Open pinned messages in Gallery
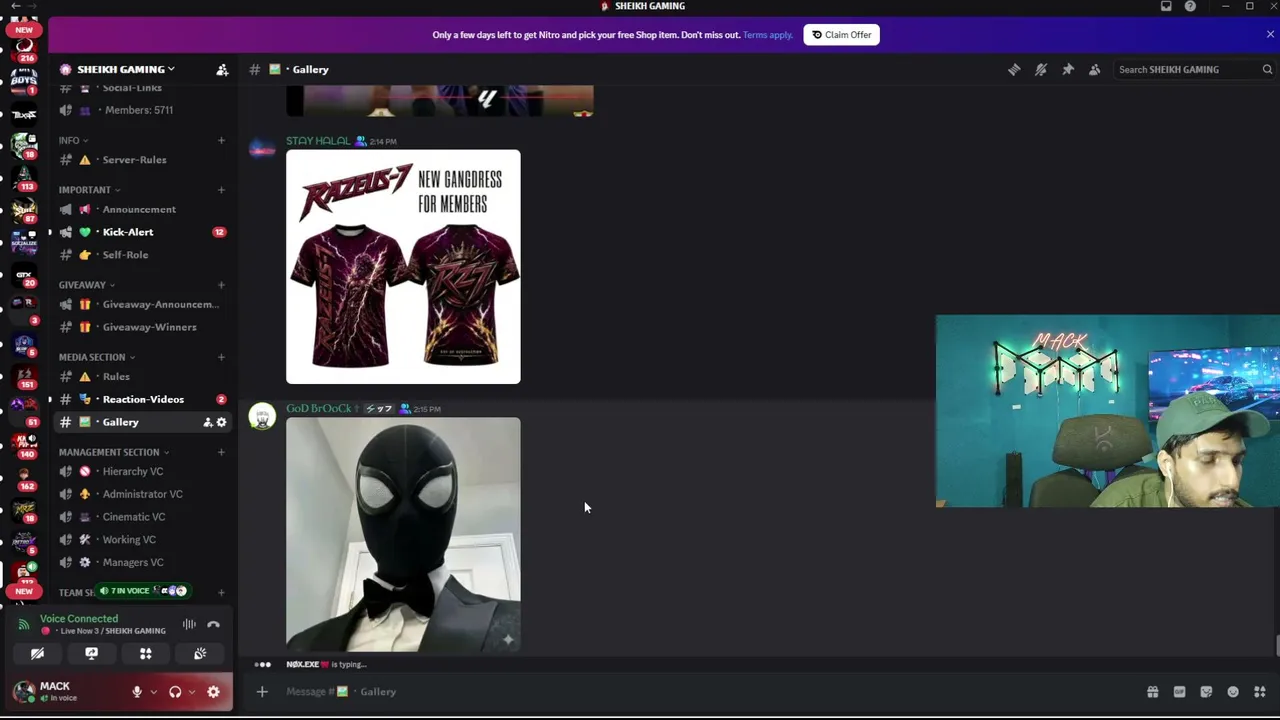The width and height of the screenshot is (1280, 720). point(1068,69)
